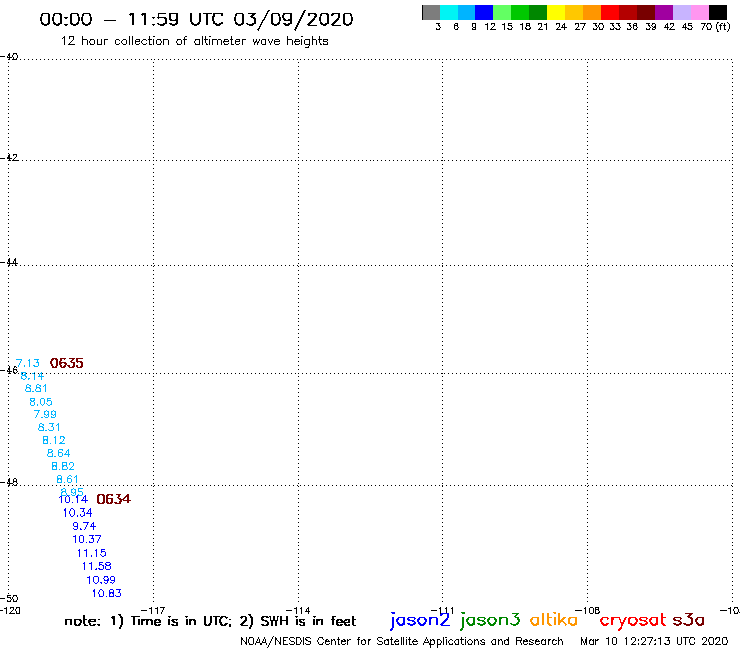Click the s3a satellite legend label

click(689, 620)
